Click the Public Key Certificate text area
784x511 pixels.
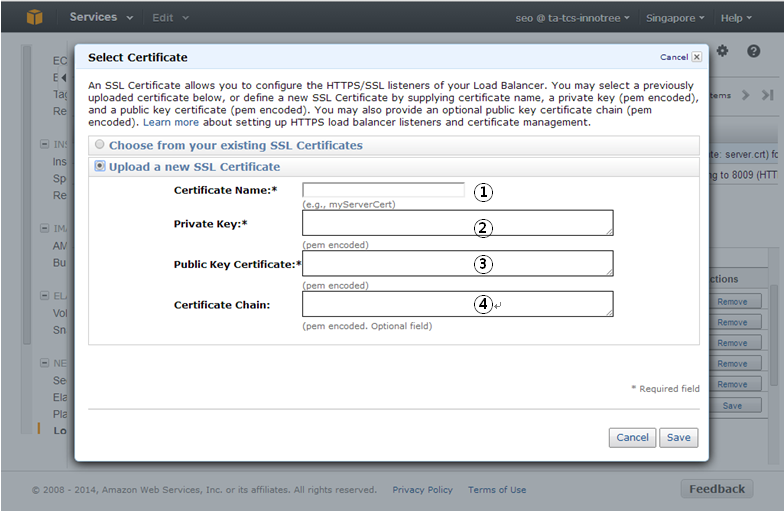coord(458,264)
